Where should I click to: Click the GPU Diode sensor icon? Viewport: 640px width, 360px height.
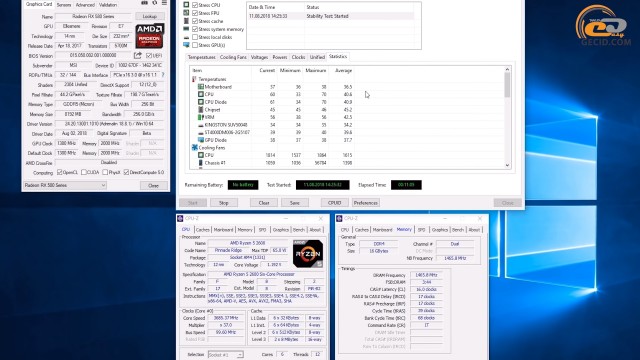[x=201, y=140]
